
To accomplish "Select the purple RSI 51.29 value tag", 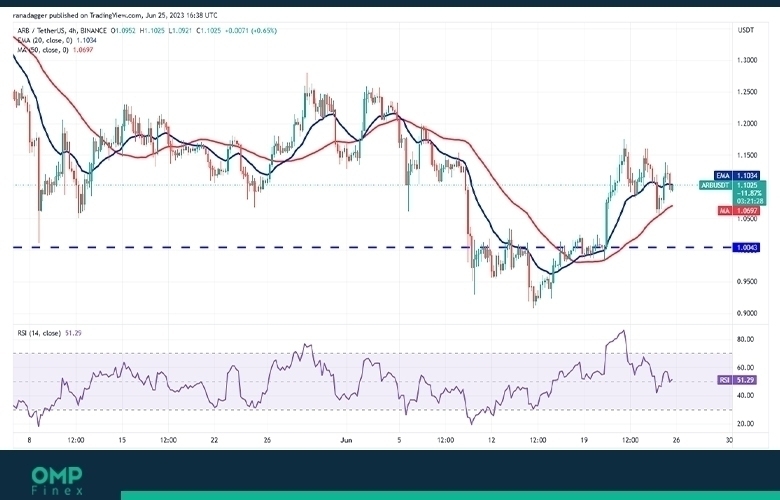I will tap(738, 380).
